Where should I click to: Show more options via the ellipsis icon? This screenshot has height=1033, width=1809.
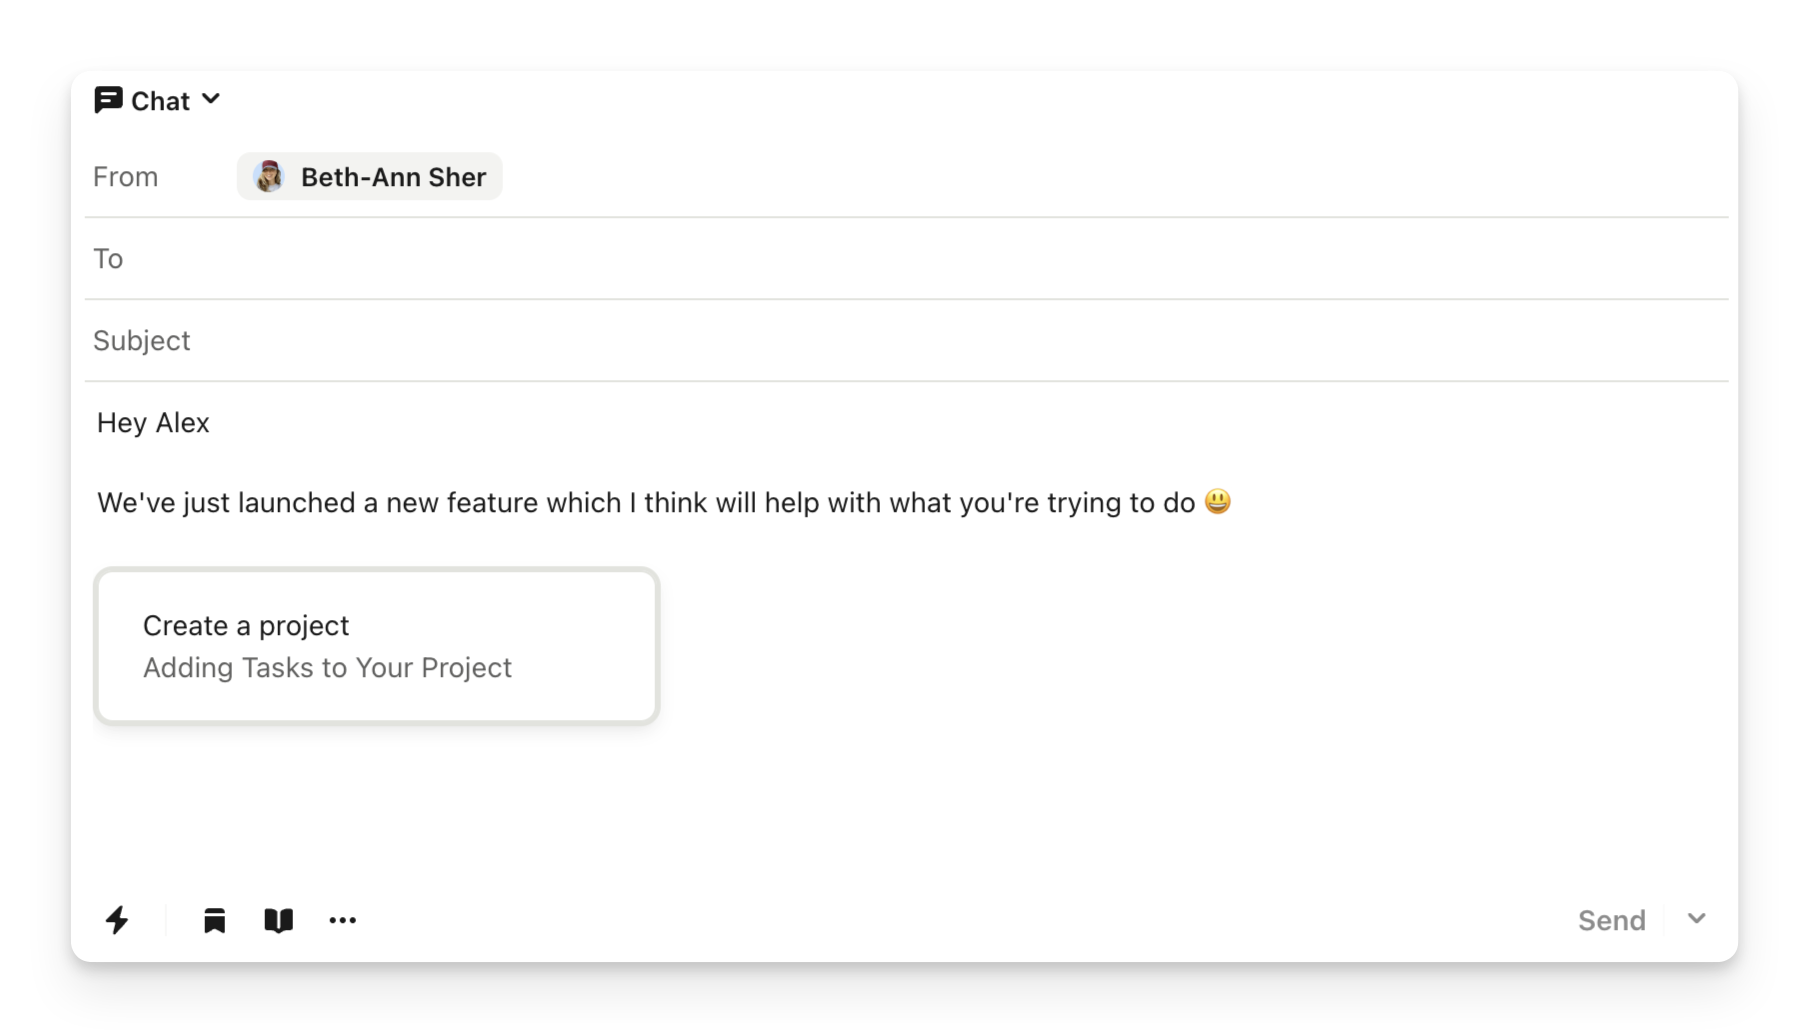click(342, 920)
